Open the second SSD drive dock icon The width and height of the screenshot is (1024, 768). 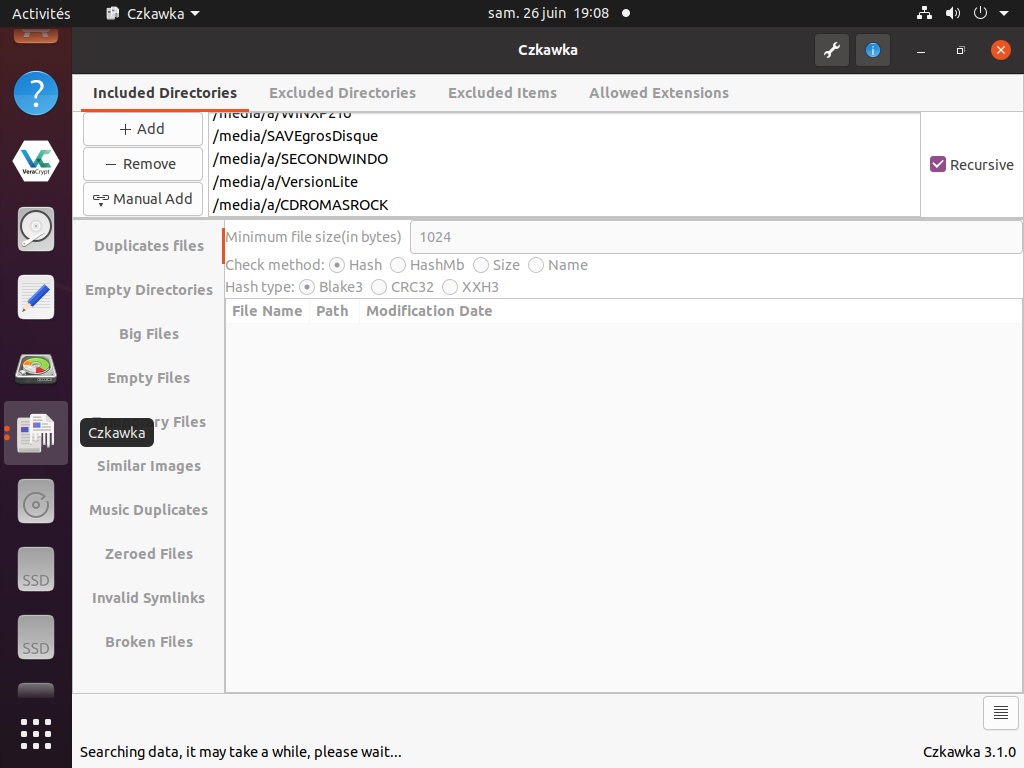pos(36,637)
